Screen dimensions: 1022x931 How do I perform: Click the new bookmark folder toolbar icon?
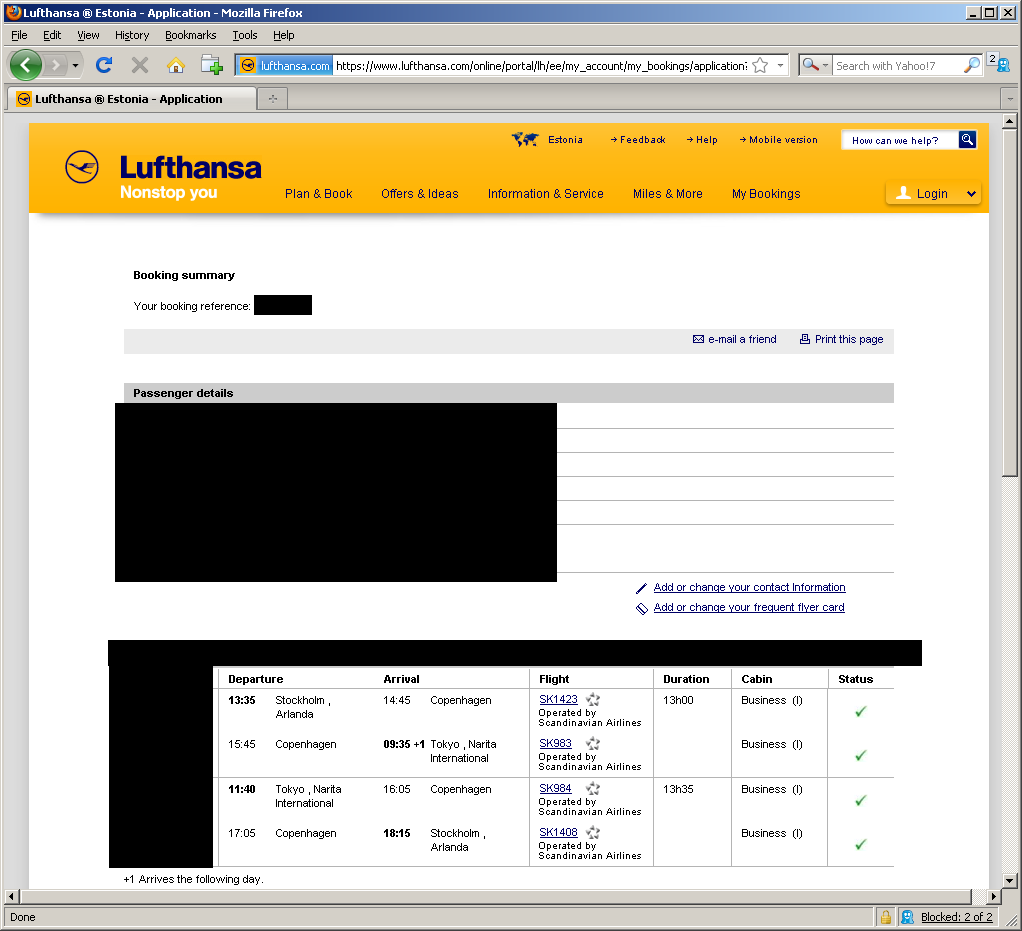point(211,65)
